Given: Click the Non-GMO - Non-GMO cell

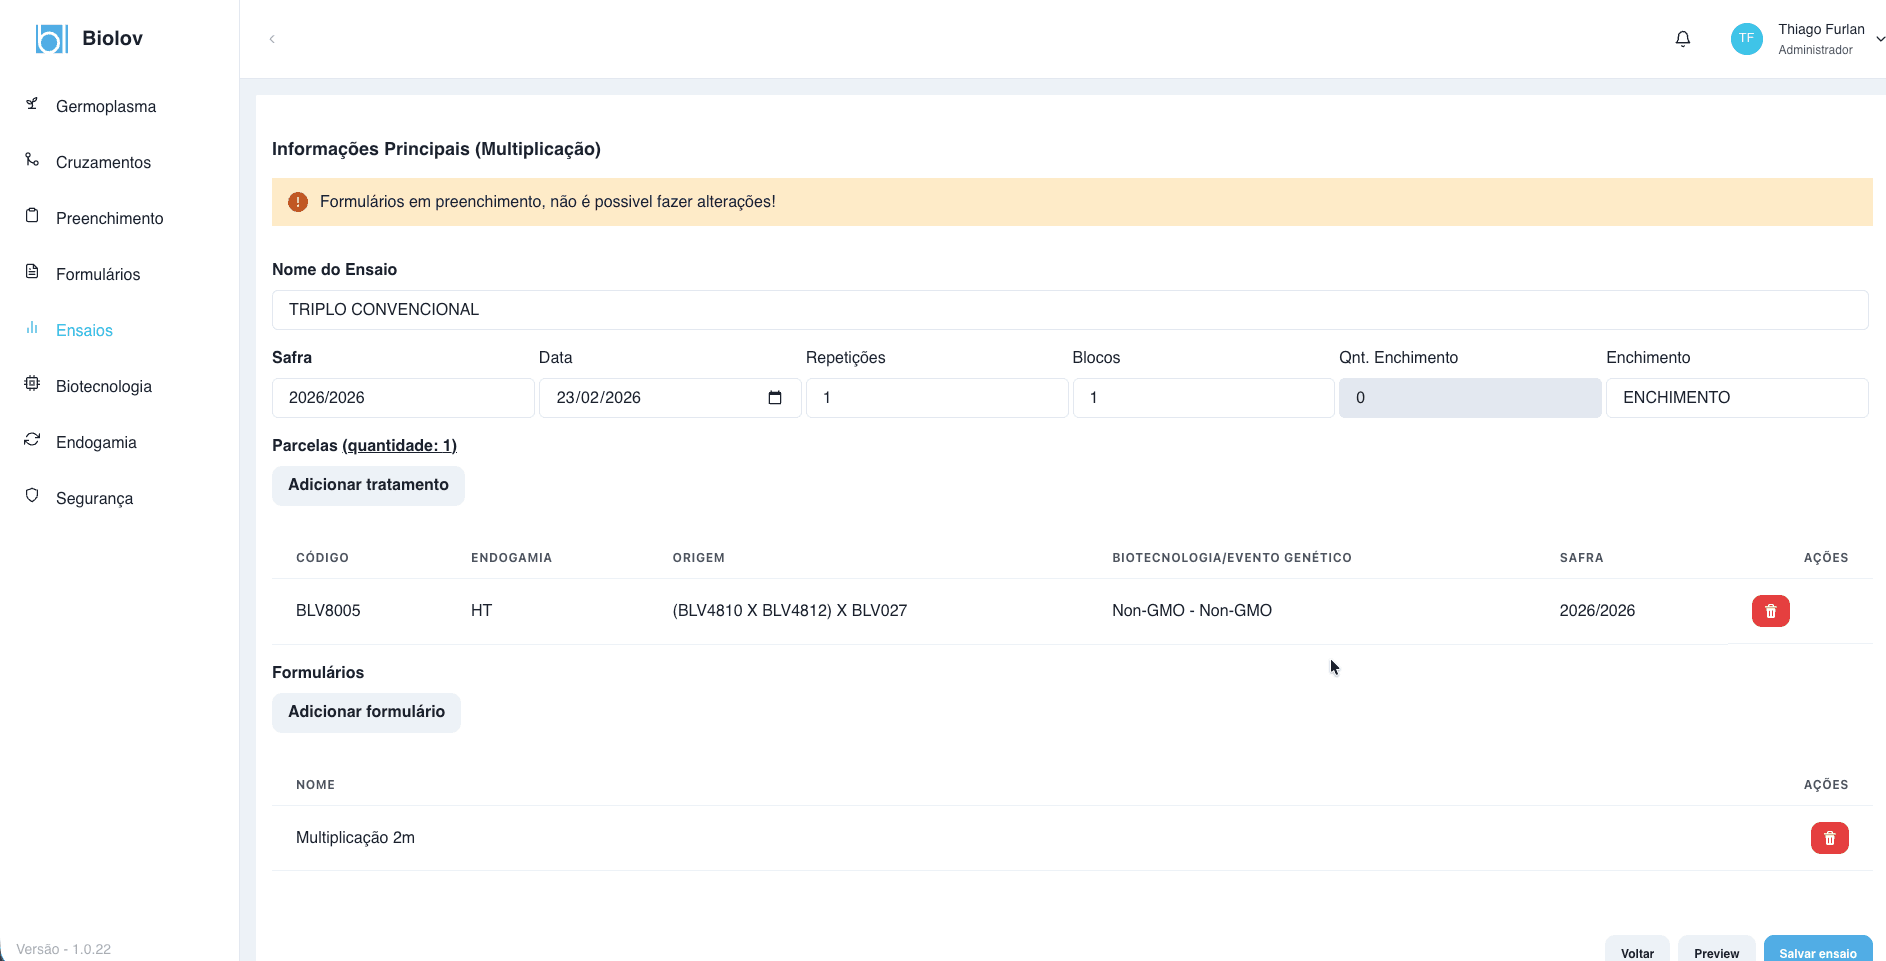Looking at the screenshot, I should [x=1192, y=611].
